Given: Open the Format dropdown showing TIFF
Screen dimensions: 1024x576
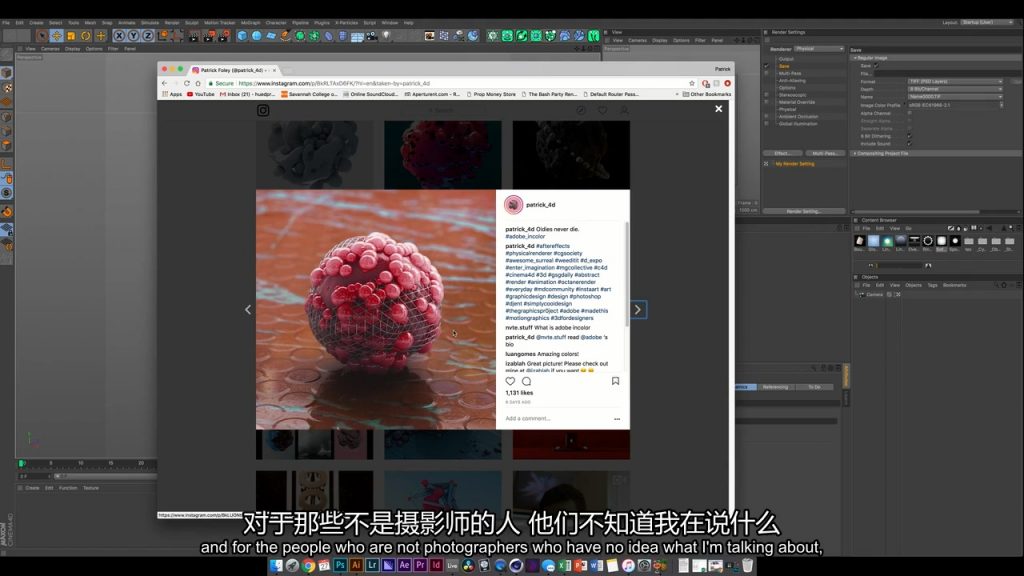Looking at the screenshot, I should tap(955, 82).
